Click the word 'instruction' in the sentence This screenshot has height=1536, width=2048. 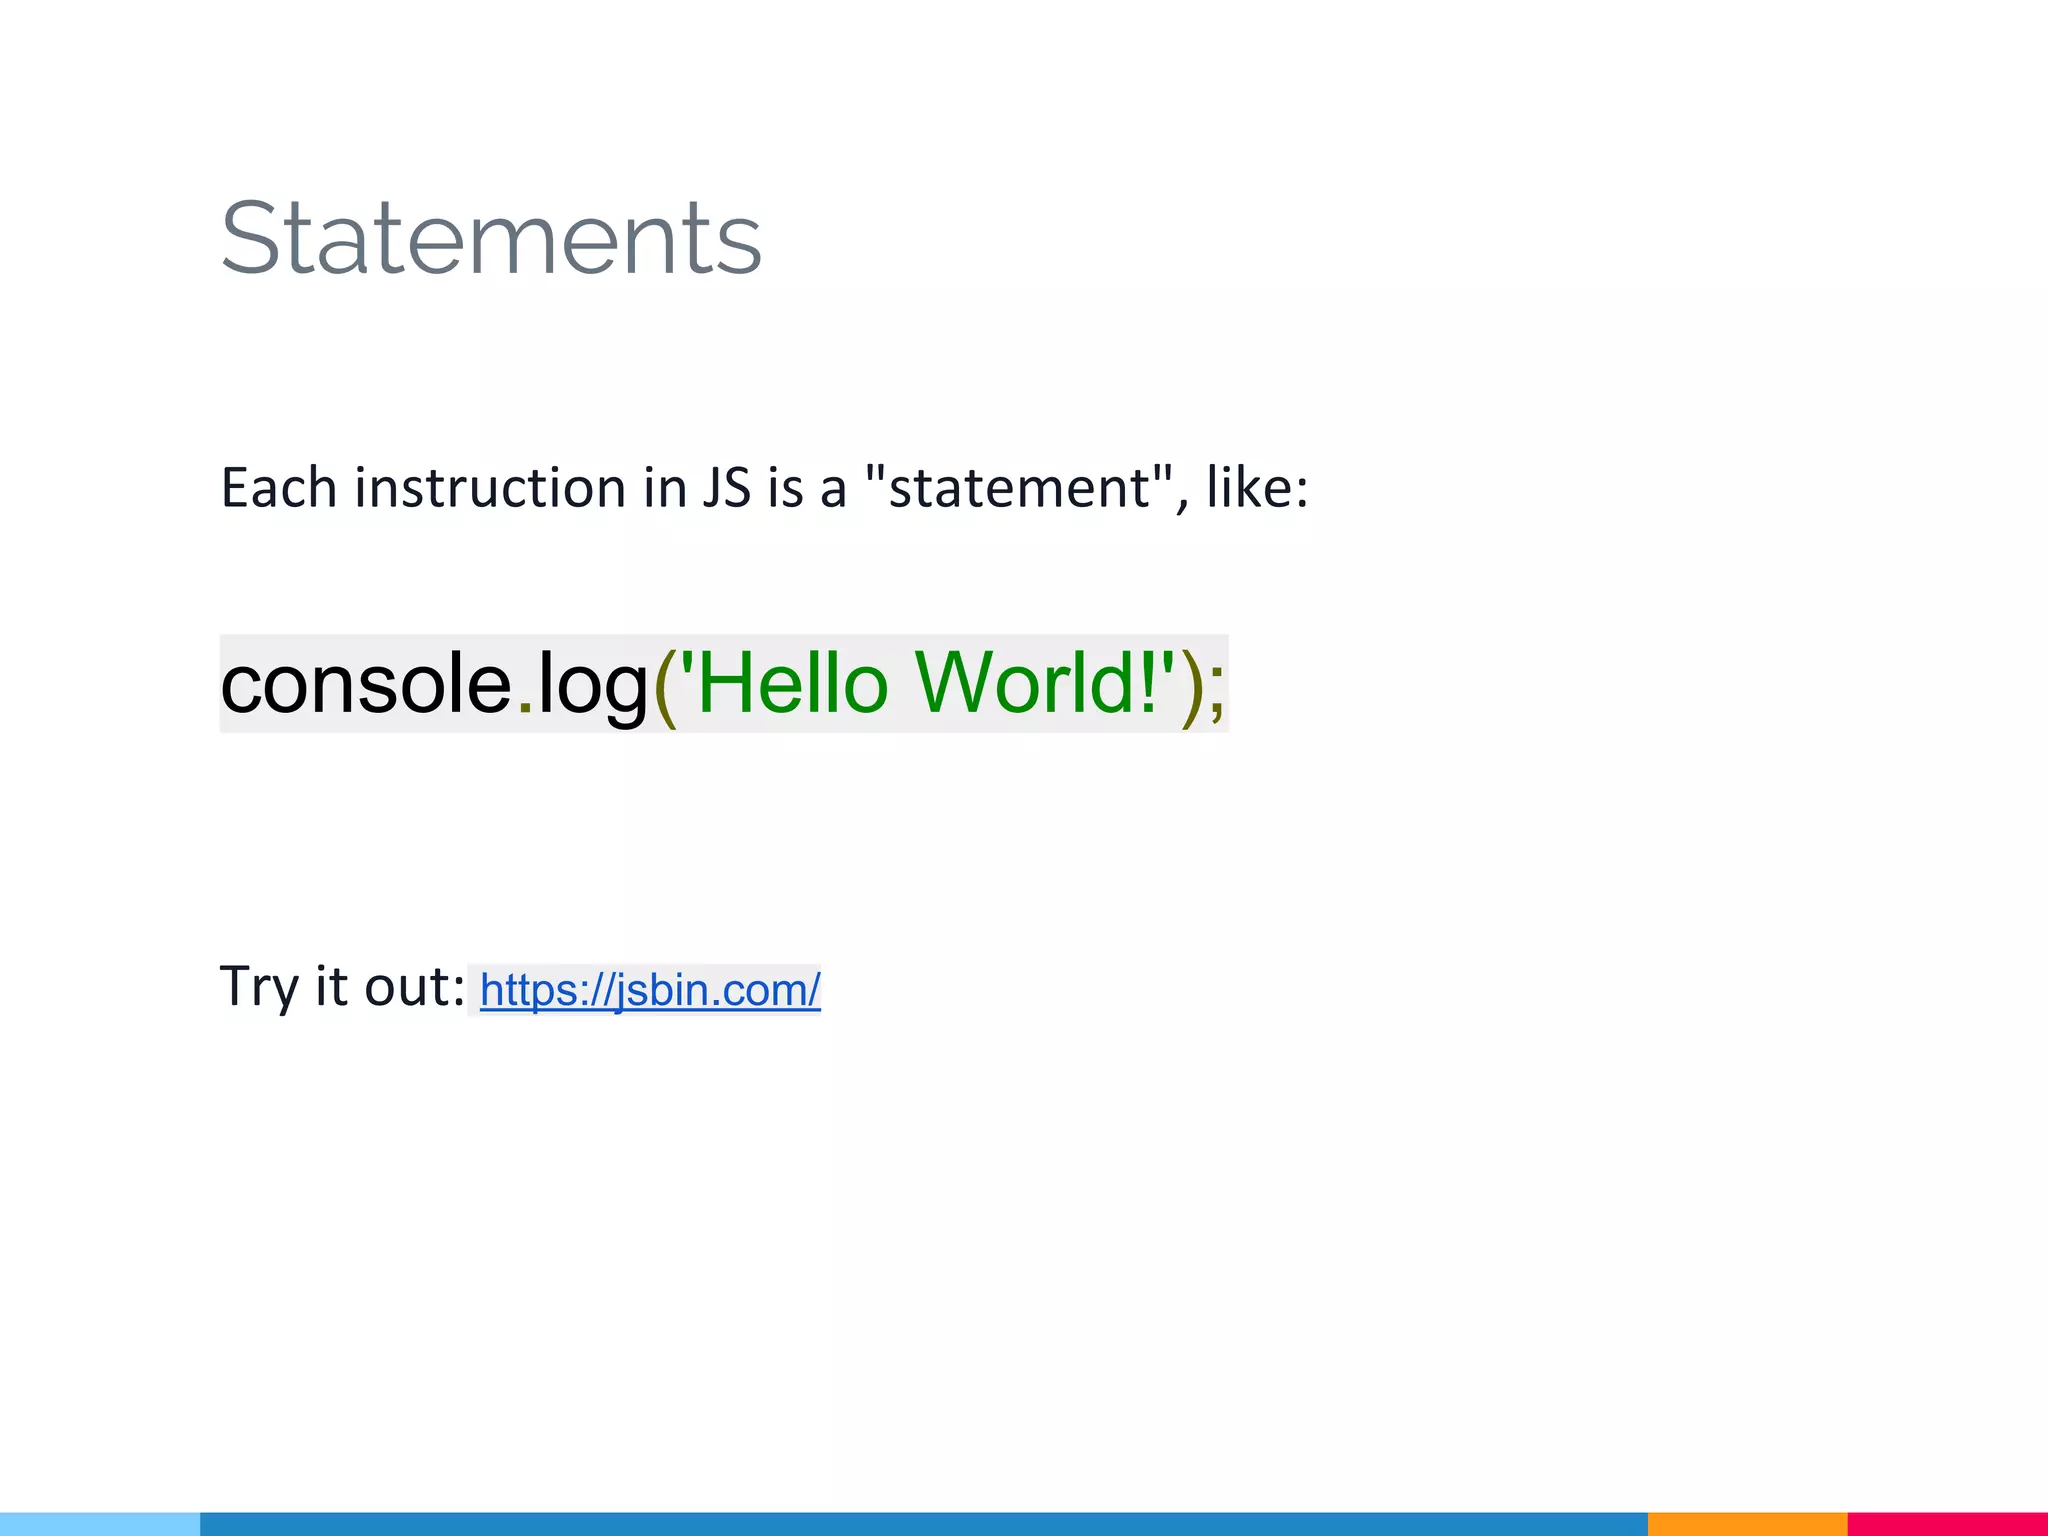(490, 488)
